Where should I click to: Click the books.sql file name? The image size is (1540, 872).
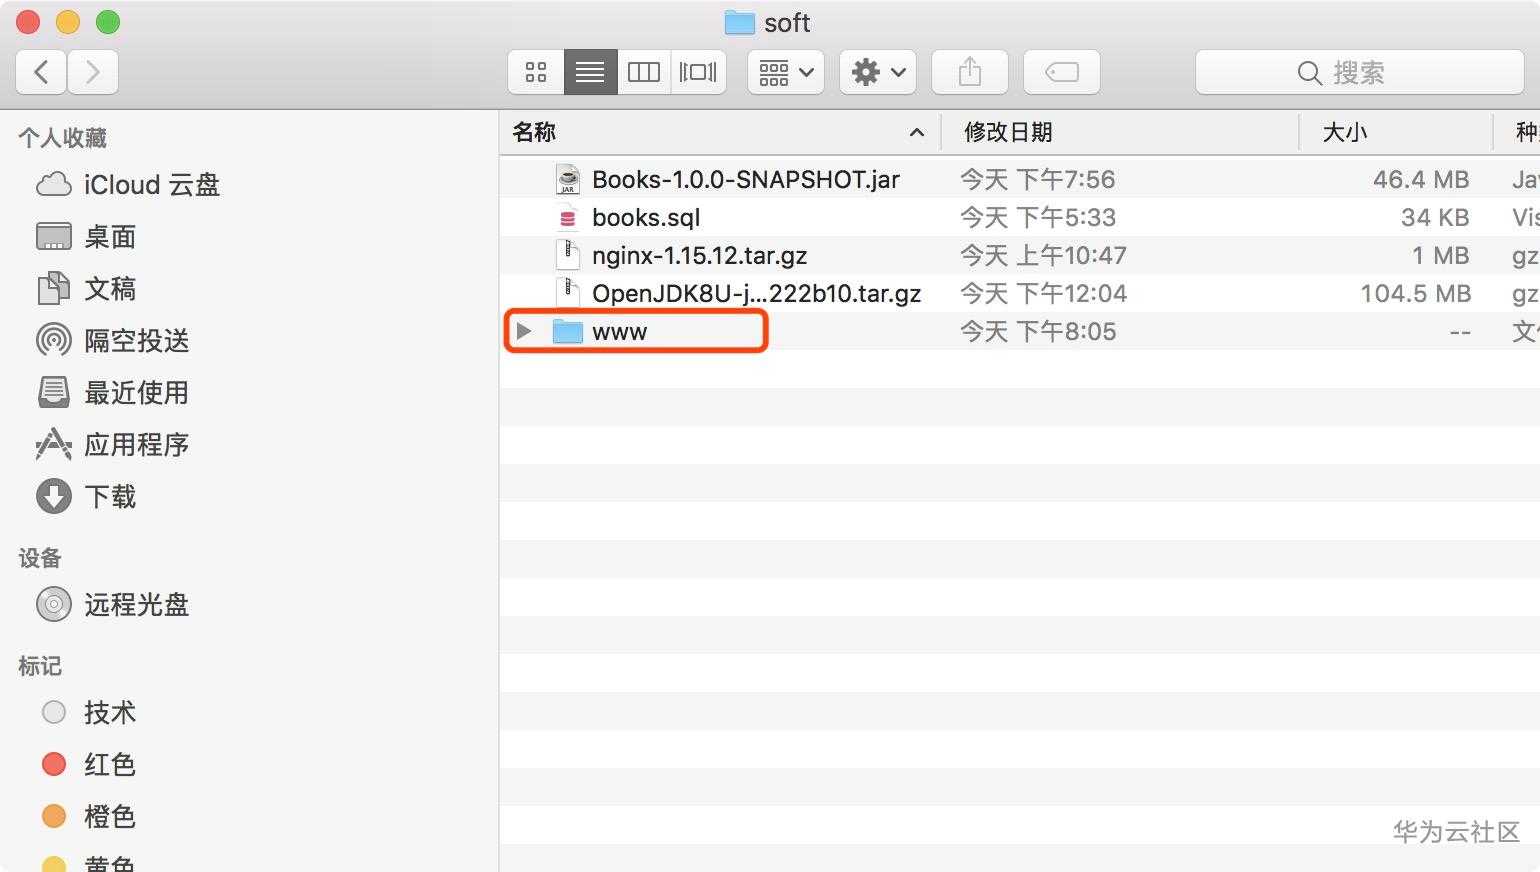point(646,217)
